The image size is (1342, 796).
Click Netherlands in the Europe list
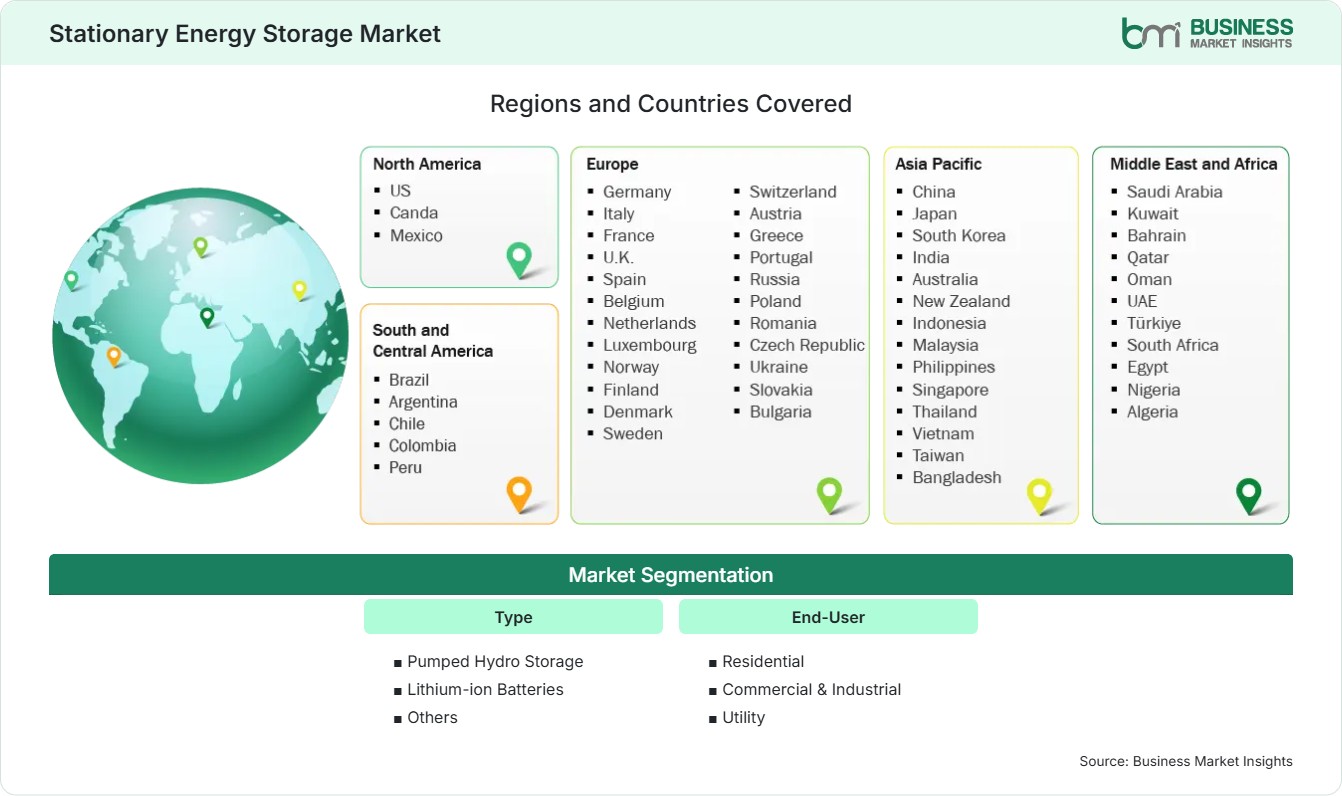649,323
